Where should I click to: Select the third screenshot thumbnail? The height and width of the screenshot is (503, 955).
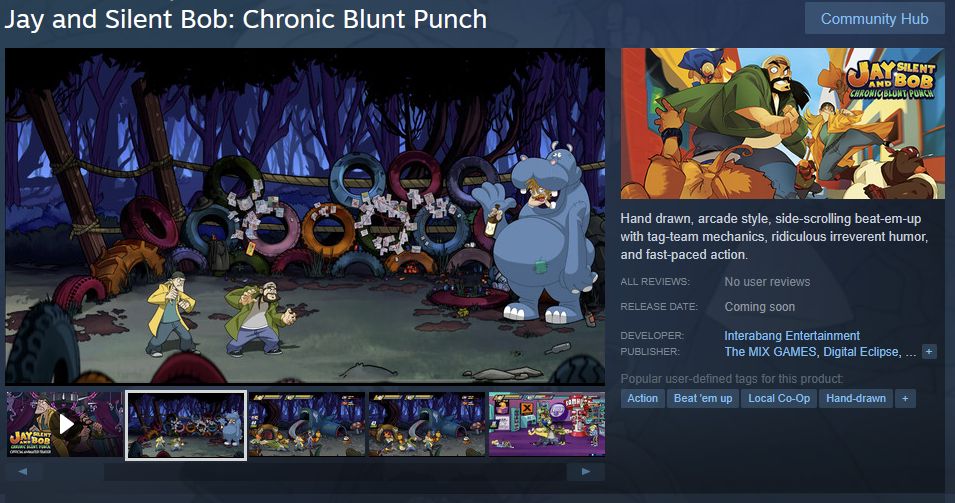click(306, 424)
